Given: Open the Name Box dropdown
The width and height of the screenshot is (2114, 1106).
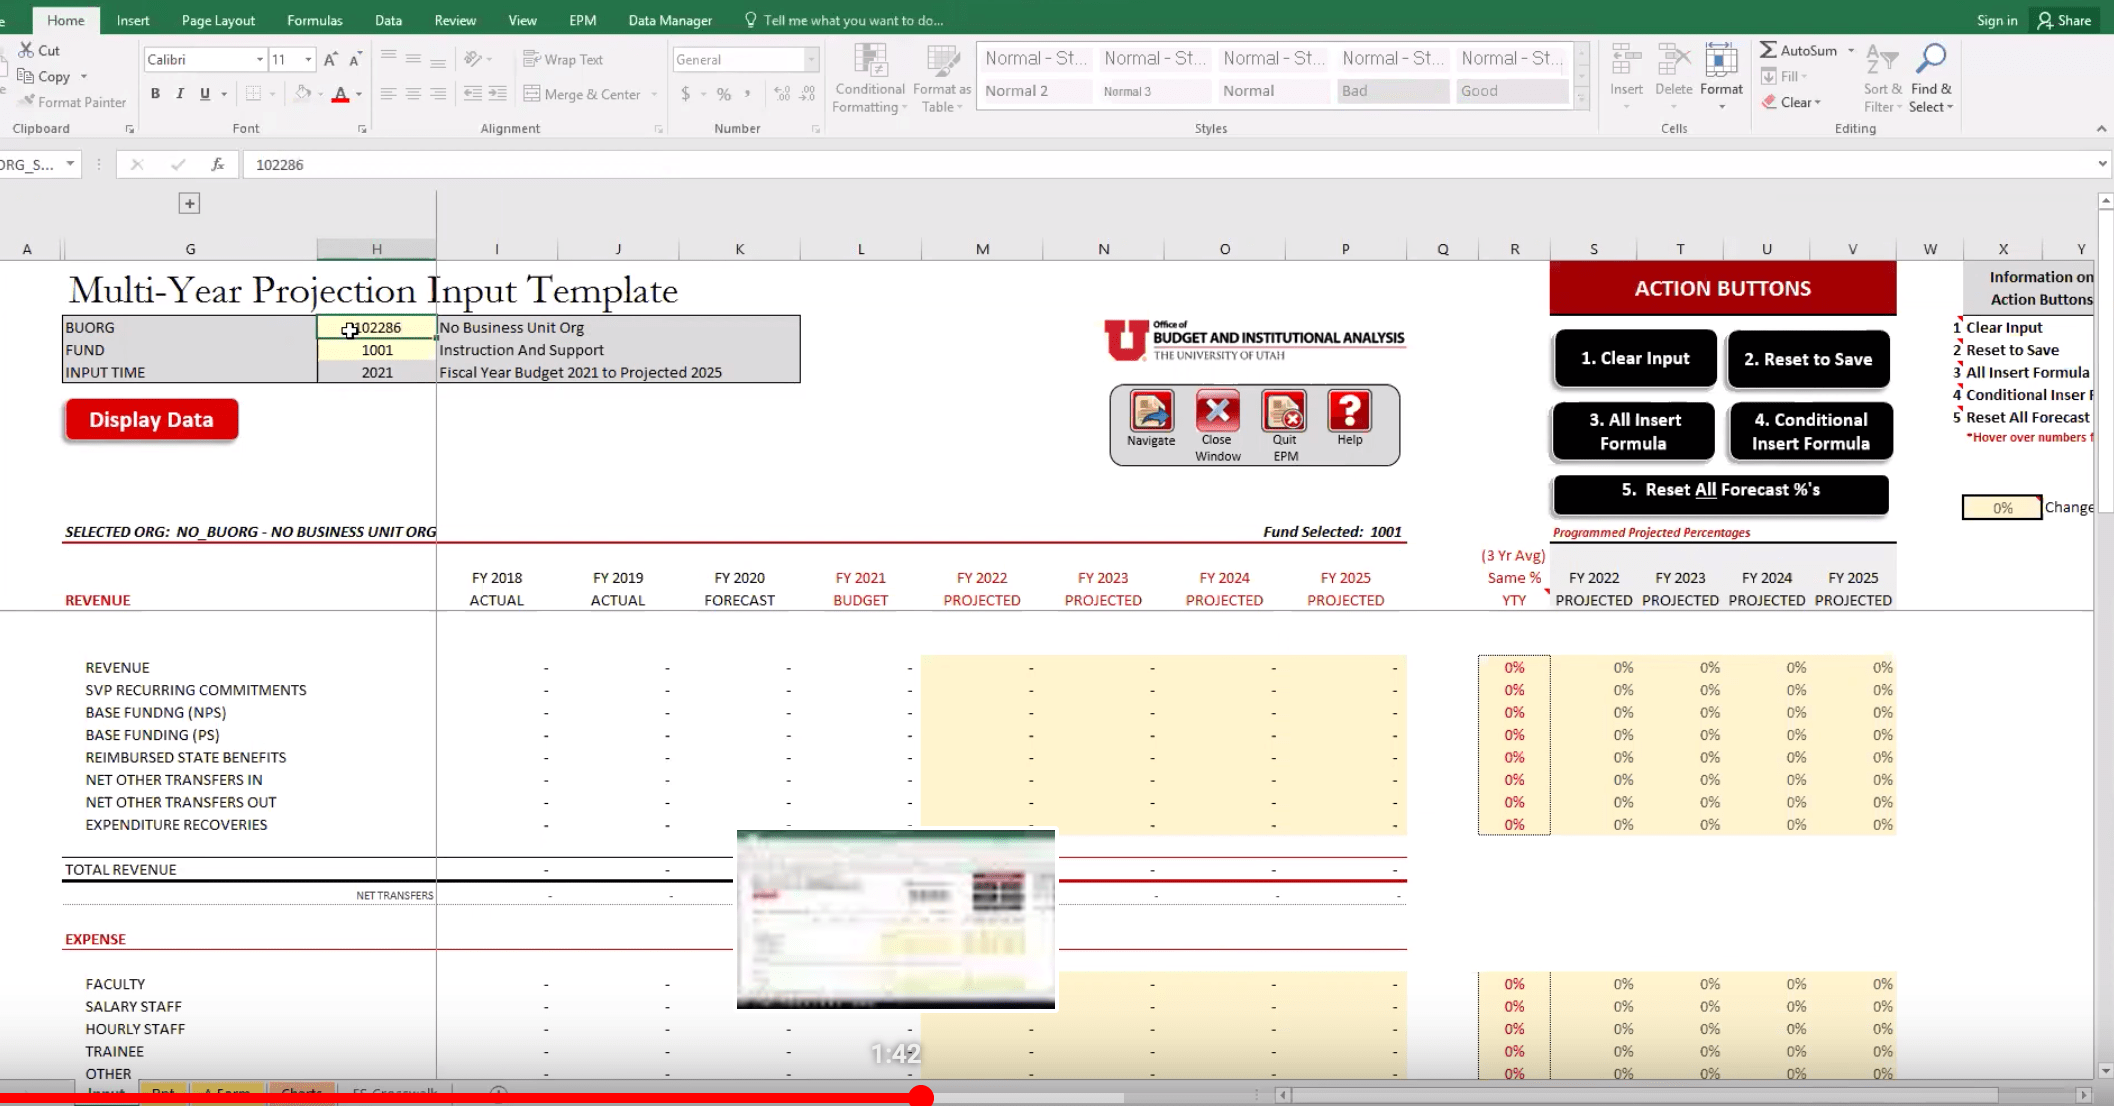Looking at the screenshot, I should click(70, 164).
